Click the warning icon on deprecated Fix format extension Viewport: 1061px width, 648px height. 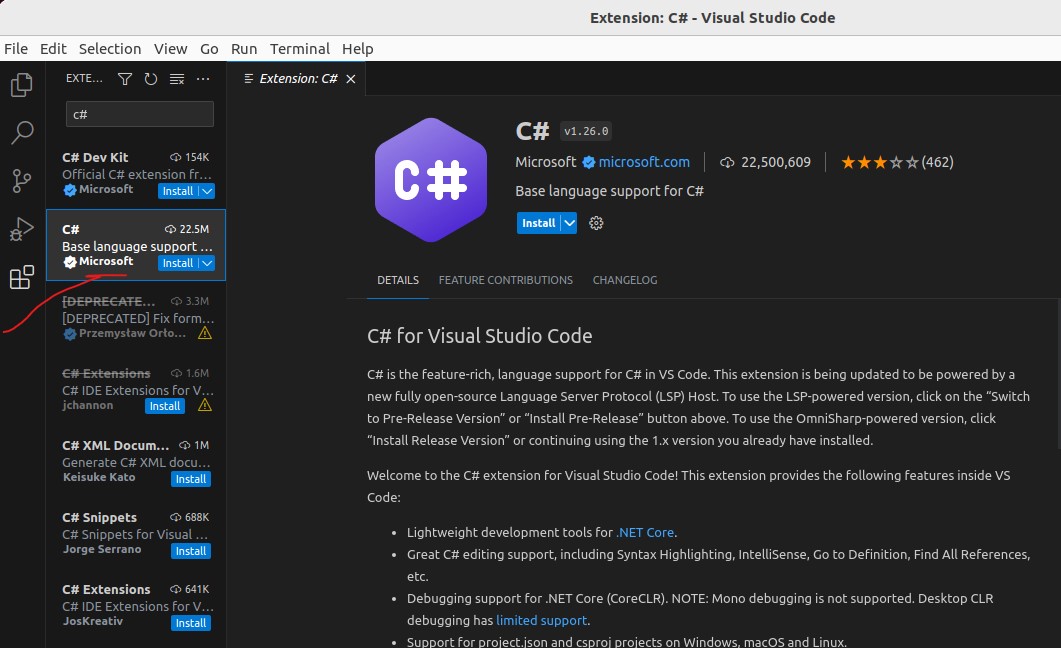tap(205, 333)
